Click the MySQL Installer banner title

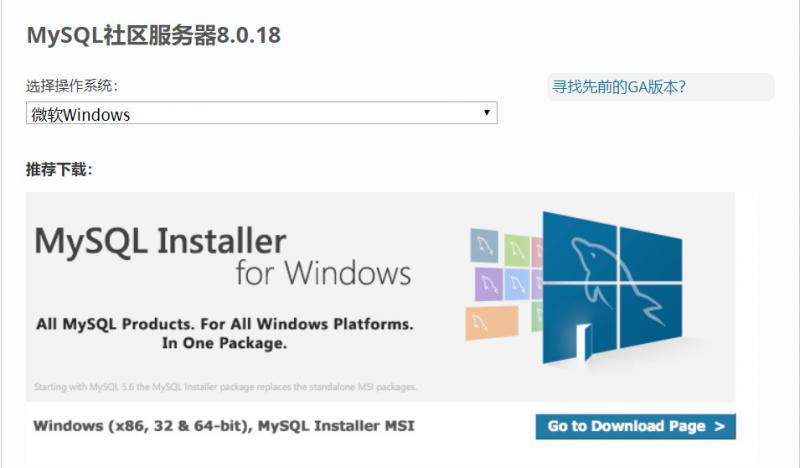click(x=160, y=241)
